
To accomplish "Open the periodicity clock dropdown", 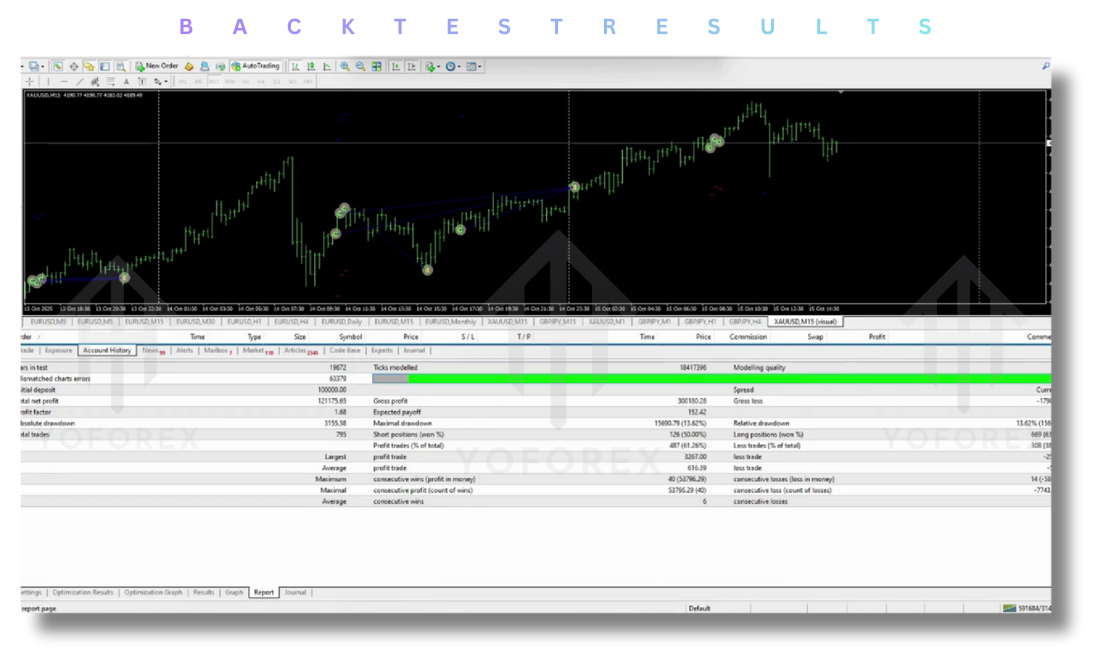I will (453, 66).
